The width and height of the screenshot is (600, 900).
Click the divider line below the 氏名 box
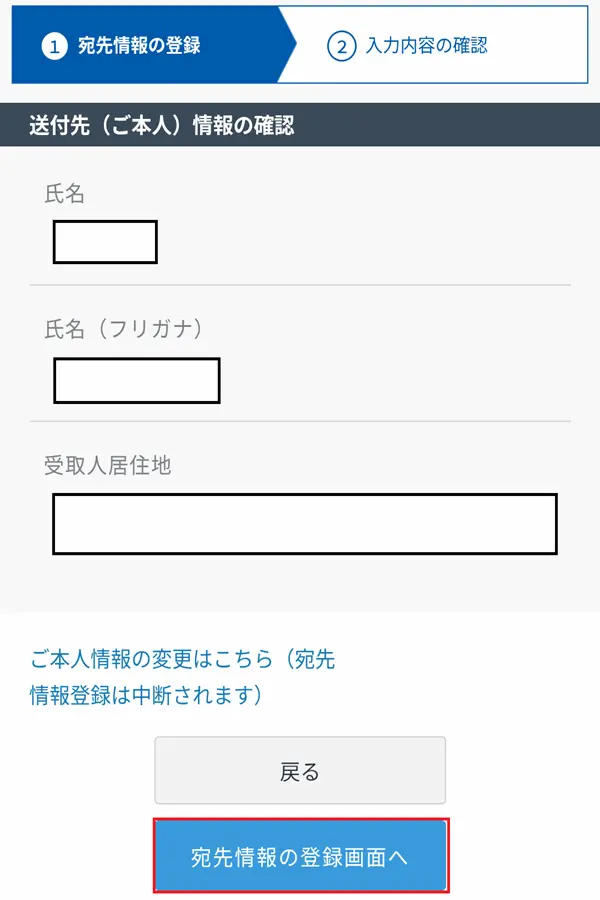pos(300,285)
